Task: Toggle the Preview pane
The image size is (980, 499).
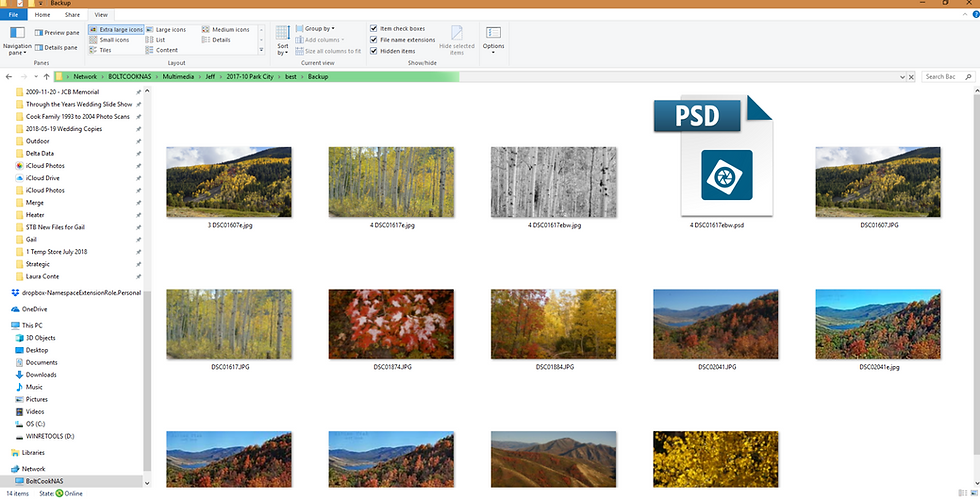Action: [58, 33]
